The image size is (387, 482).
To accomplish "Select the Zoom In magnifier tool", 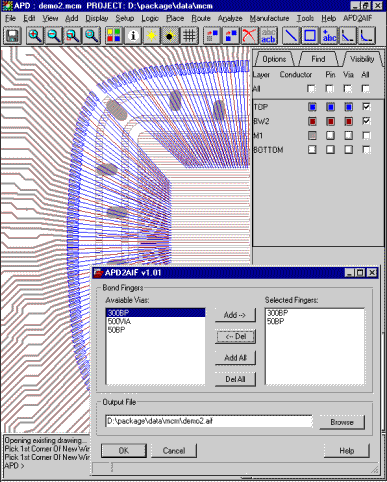I will 35,35.
